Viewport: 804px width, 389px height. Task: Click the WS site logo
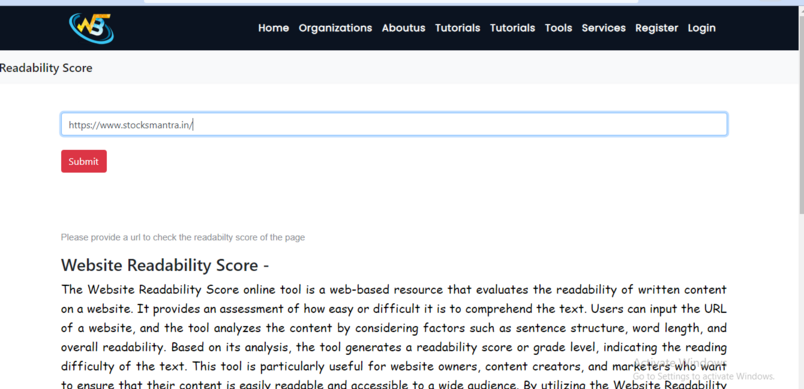coord(91,28)
